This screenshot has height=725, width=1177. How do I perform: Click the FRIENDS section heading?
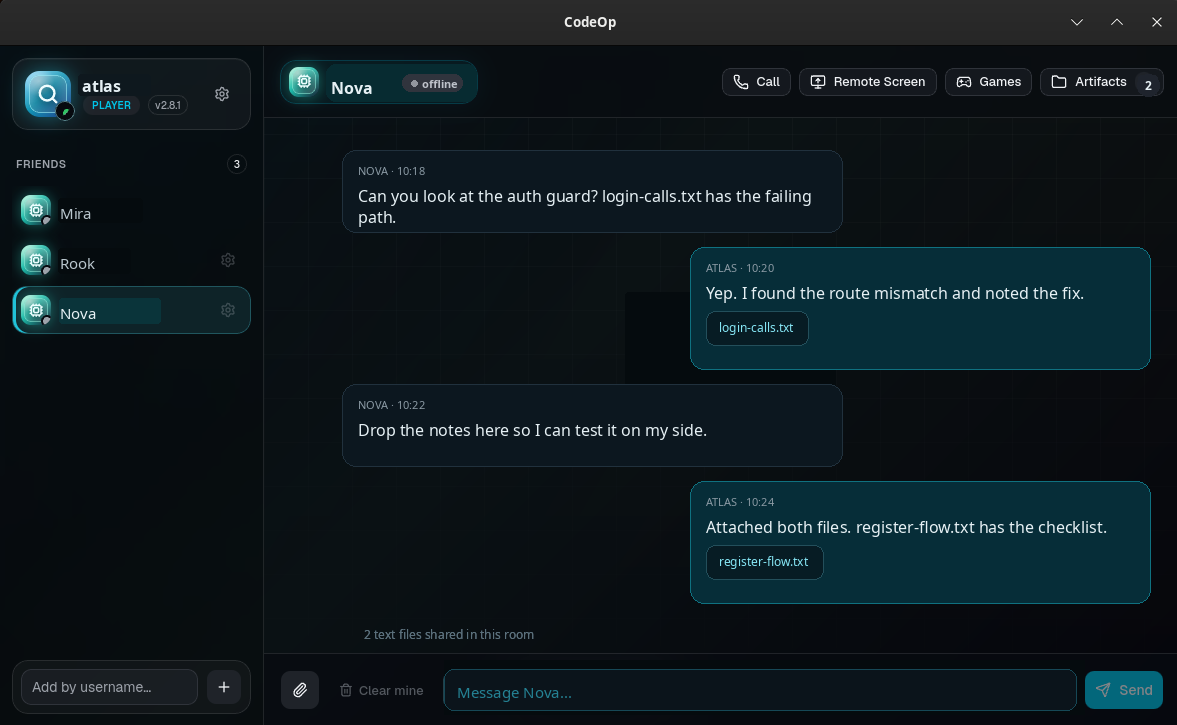click(x=41, y=164)
